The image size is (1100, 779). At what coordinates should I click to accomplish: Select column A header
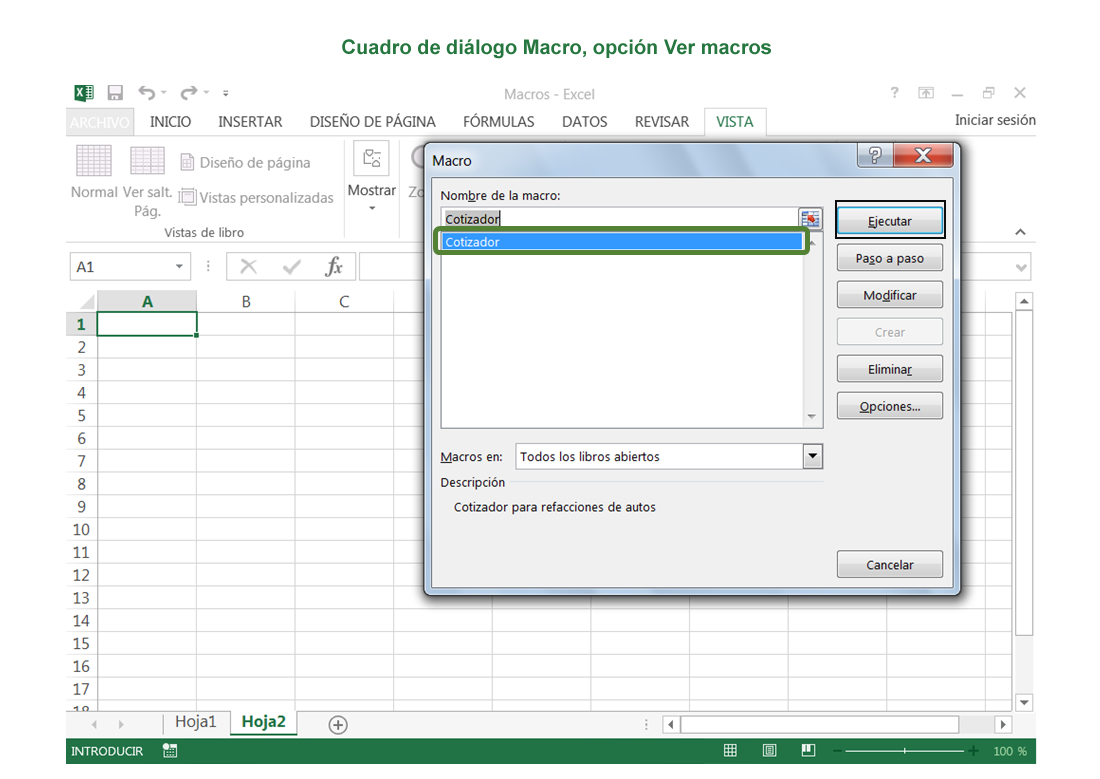click(147, 302)
